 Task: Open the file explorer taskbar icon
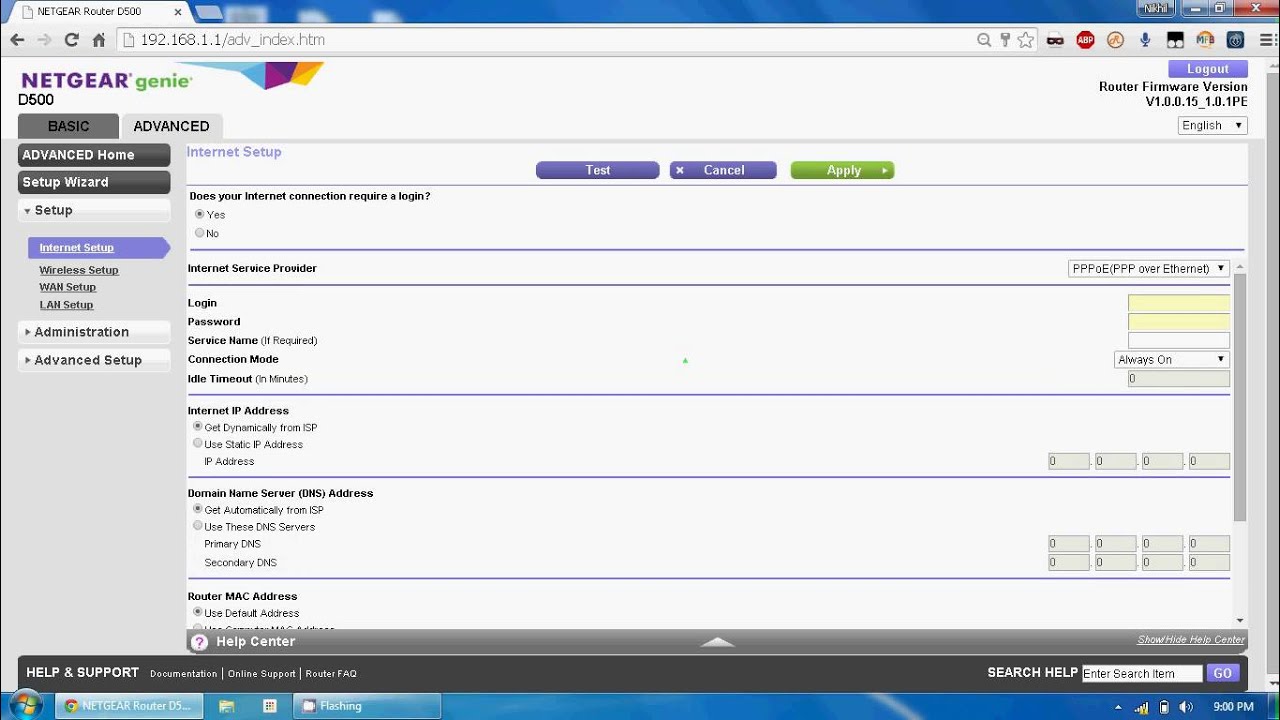coord(227,706)
